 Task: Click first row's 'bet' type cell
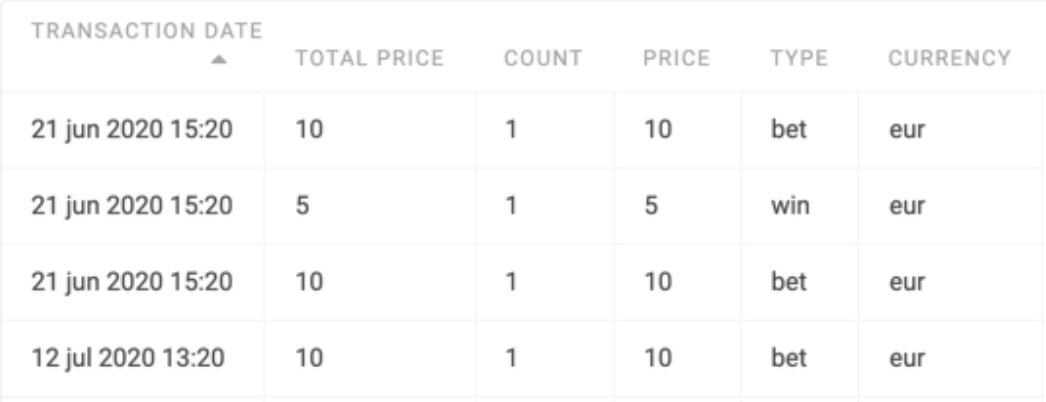(789, 129)
